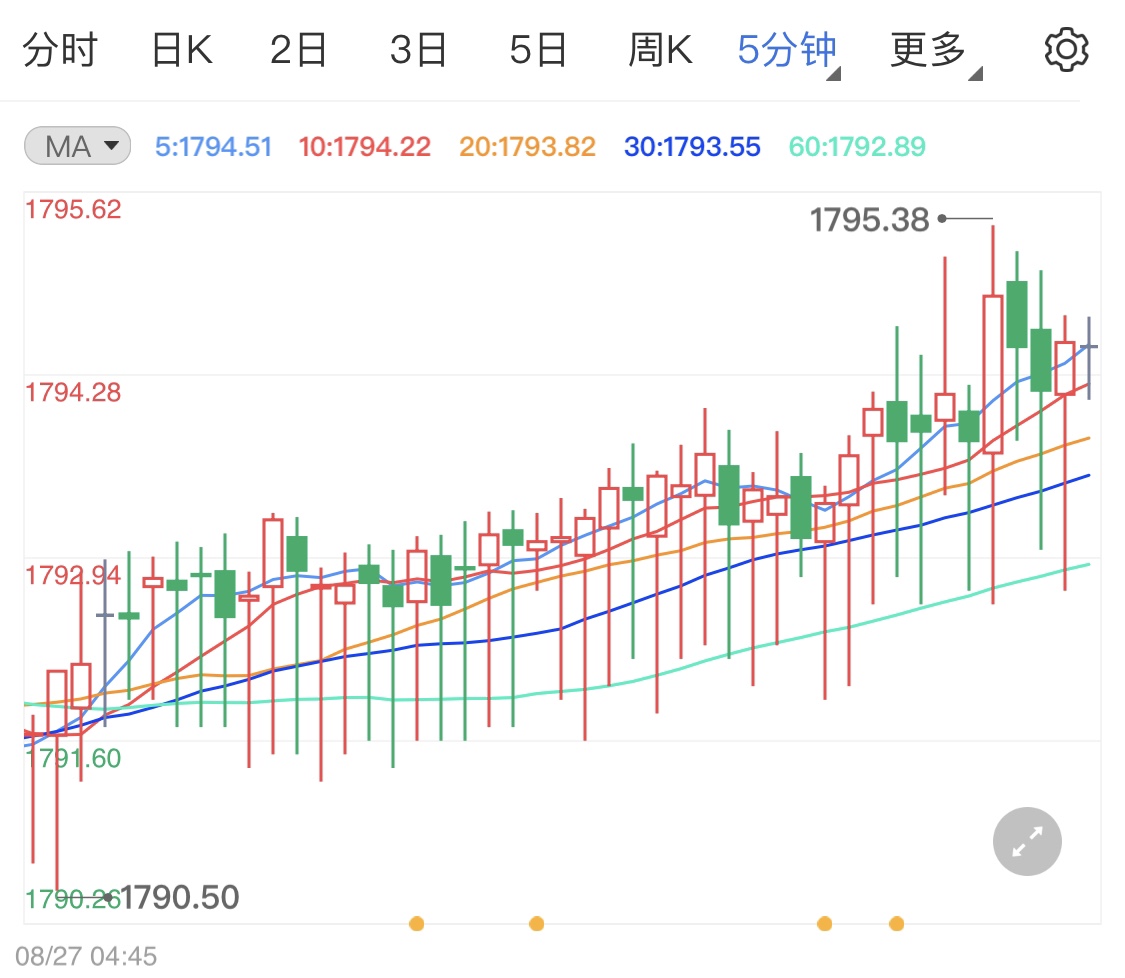
Task: Click the third orange event marker
Action: point(824,923)
